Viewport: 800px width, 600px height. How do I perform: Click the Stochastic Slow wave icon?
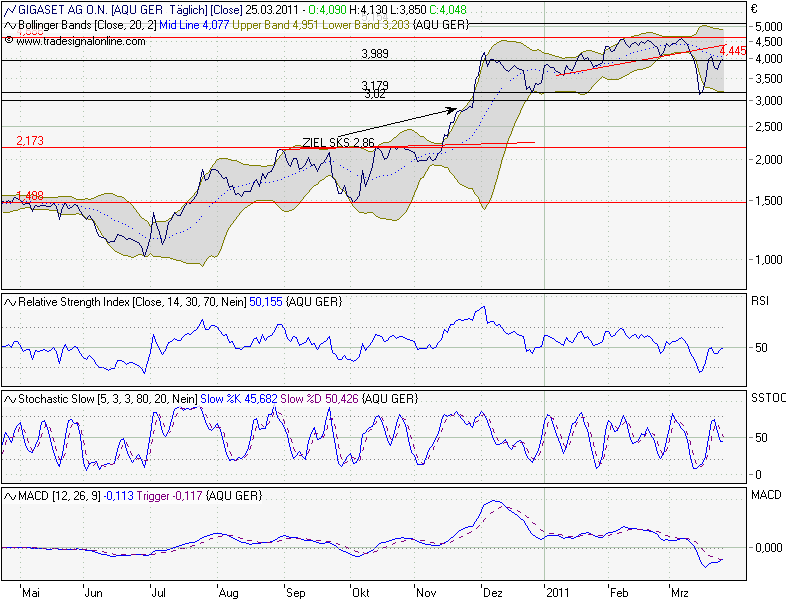pos(9,398)
